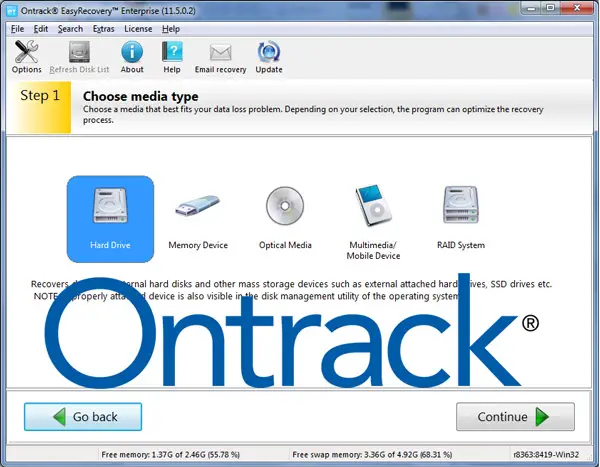Open the File menu
The height and width of the screenshot is (467, 600).
tap(17, 29)
